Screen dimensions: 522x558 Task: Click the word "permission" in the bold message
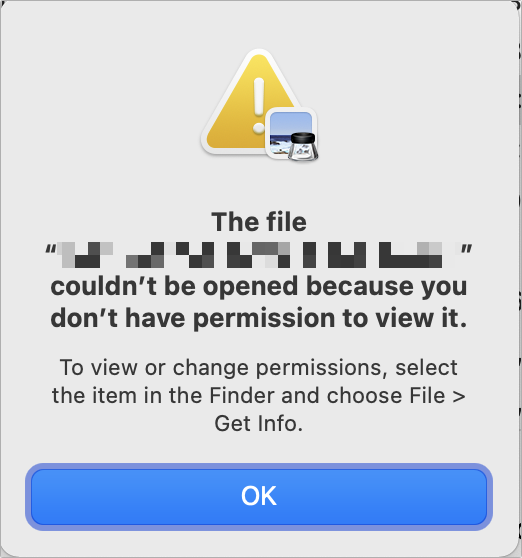[264, 319]
